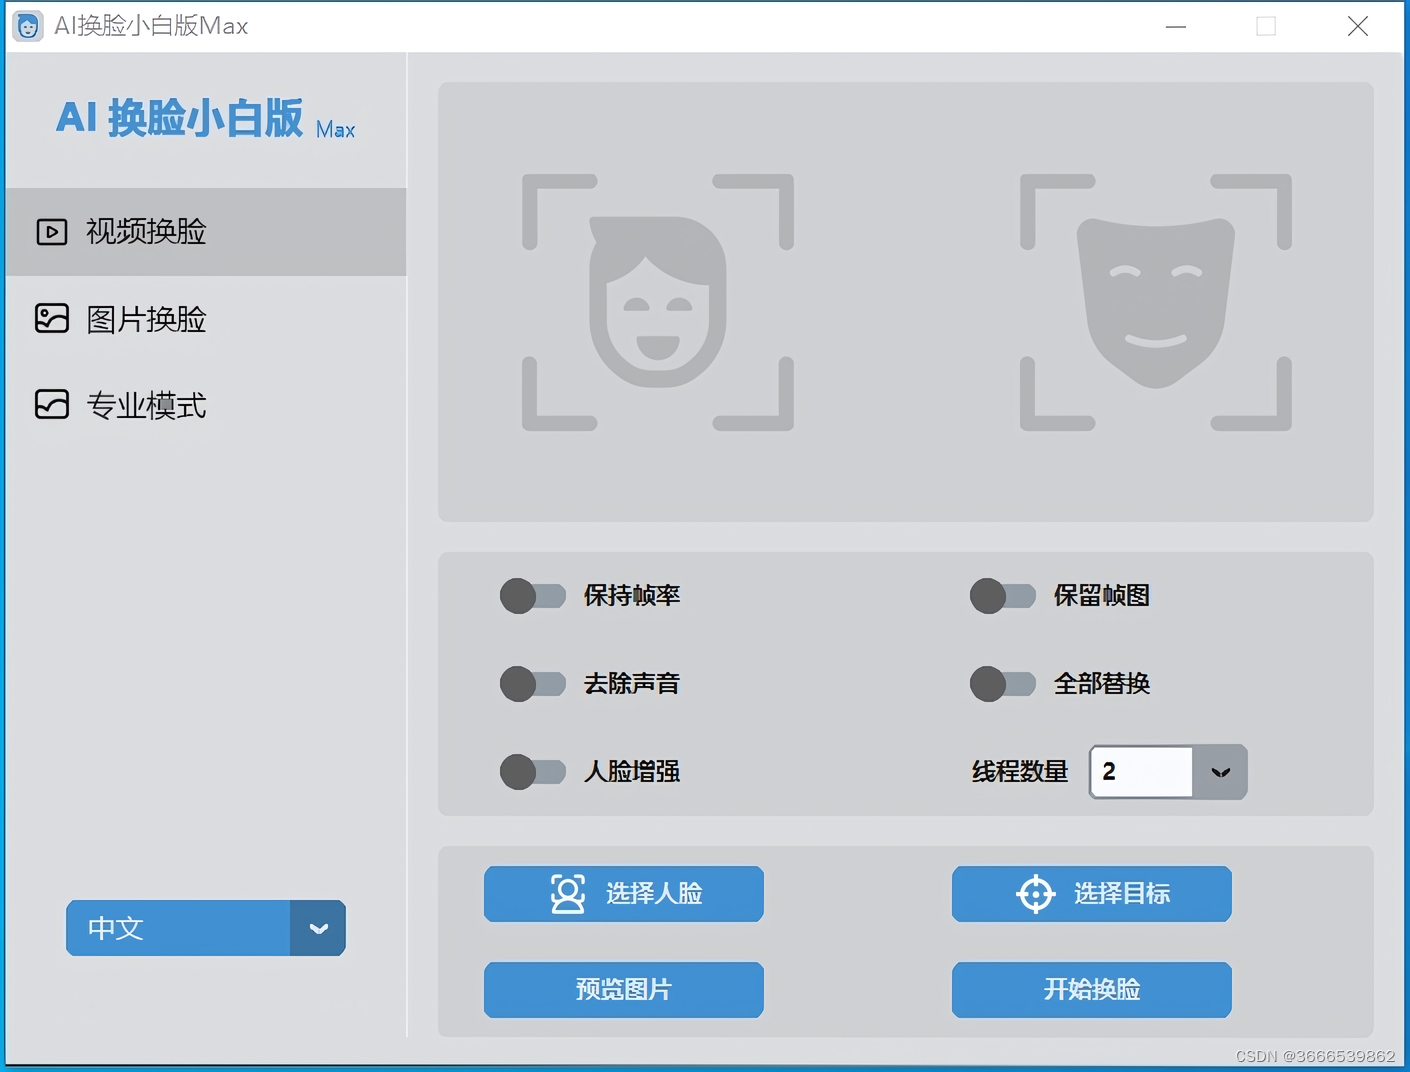Toggle the 保持帧率 switch
1410x1072 pixels.
pos(533,596)
